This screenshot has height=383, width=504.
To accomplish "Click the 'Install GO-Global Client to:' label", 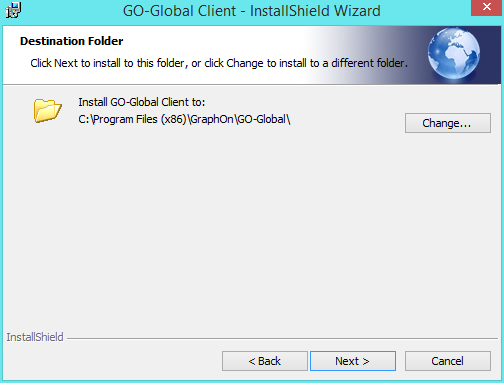I will tap(142, 102).
